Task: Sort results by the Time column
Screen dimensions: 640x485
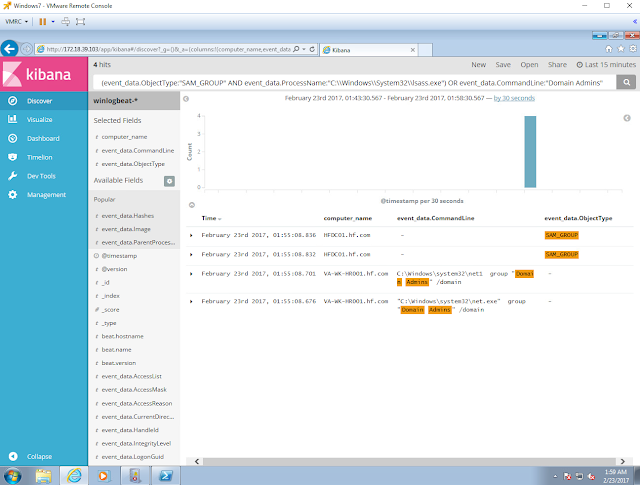Action: point(211,218)
